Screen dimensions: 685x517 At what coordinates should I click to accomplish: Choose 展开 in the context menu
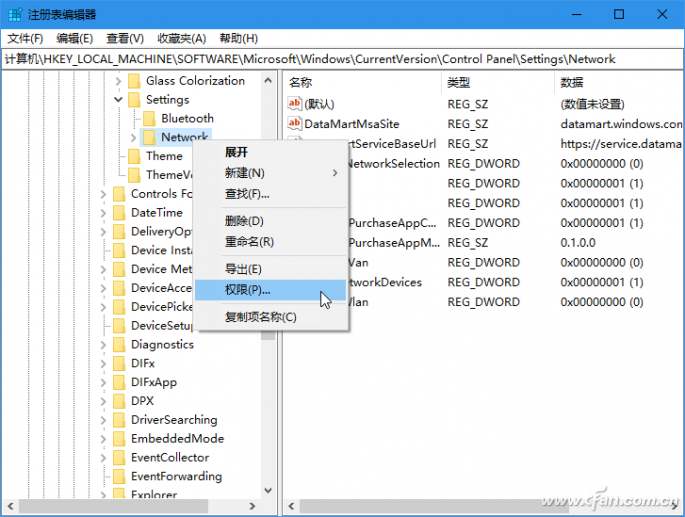271,152
